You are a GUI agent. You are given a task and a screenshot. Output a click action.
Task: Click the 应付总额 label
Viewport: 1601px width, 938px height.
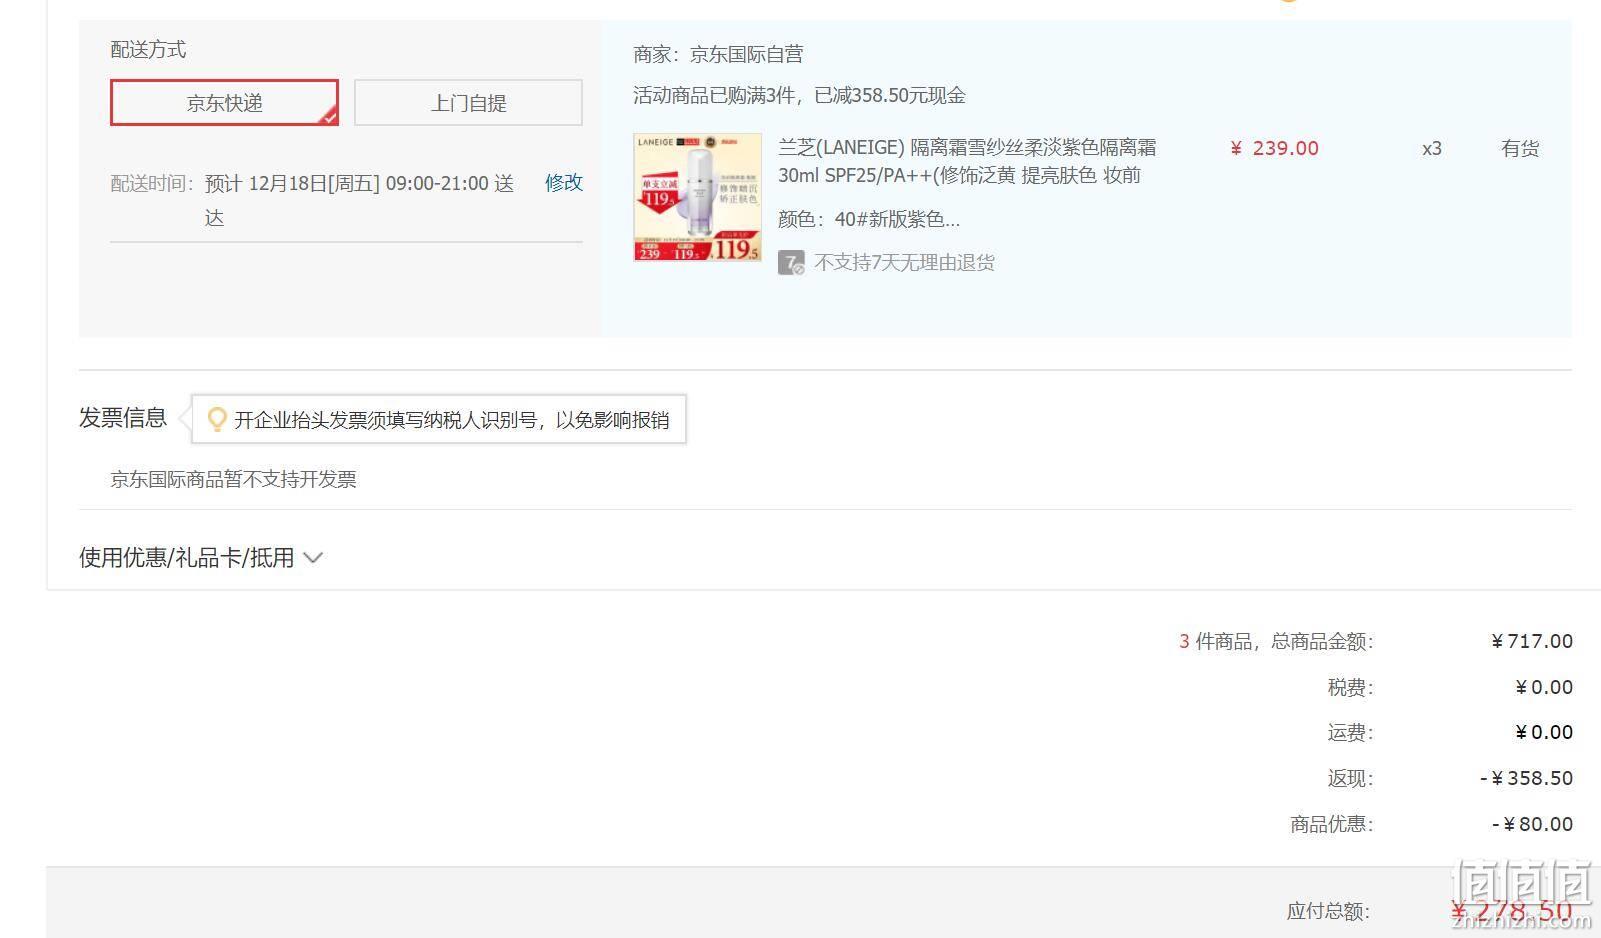(x=1328, y=911)
